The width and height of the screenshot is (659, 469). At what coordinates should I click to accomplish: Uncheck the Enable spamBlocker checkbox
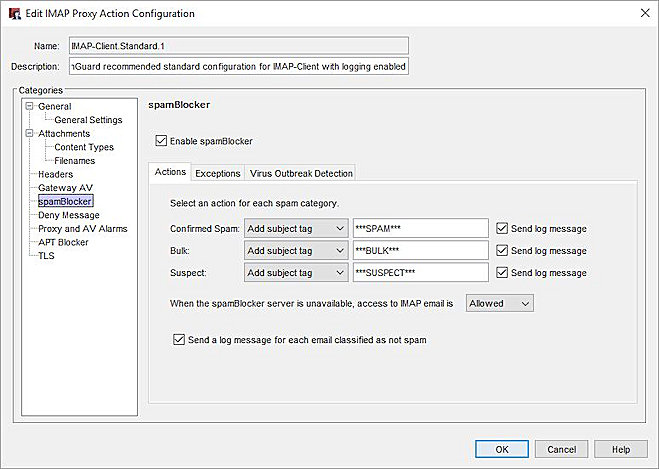[162, 141]
